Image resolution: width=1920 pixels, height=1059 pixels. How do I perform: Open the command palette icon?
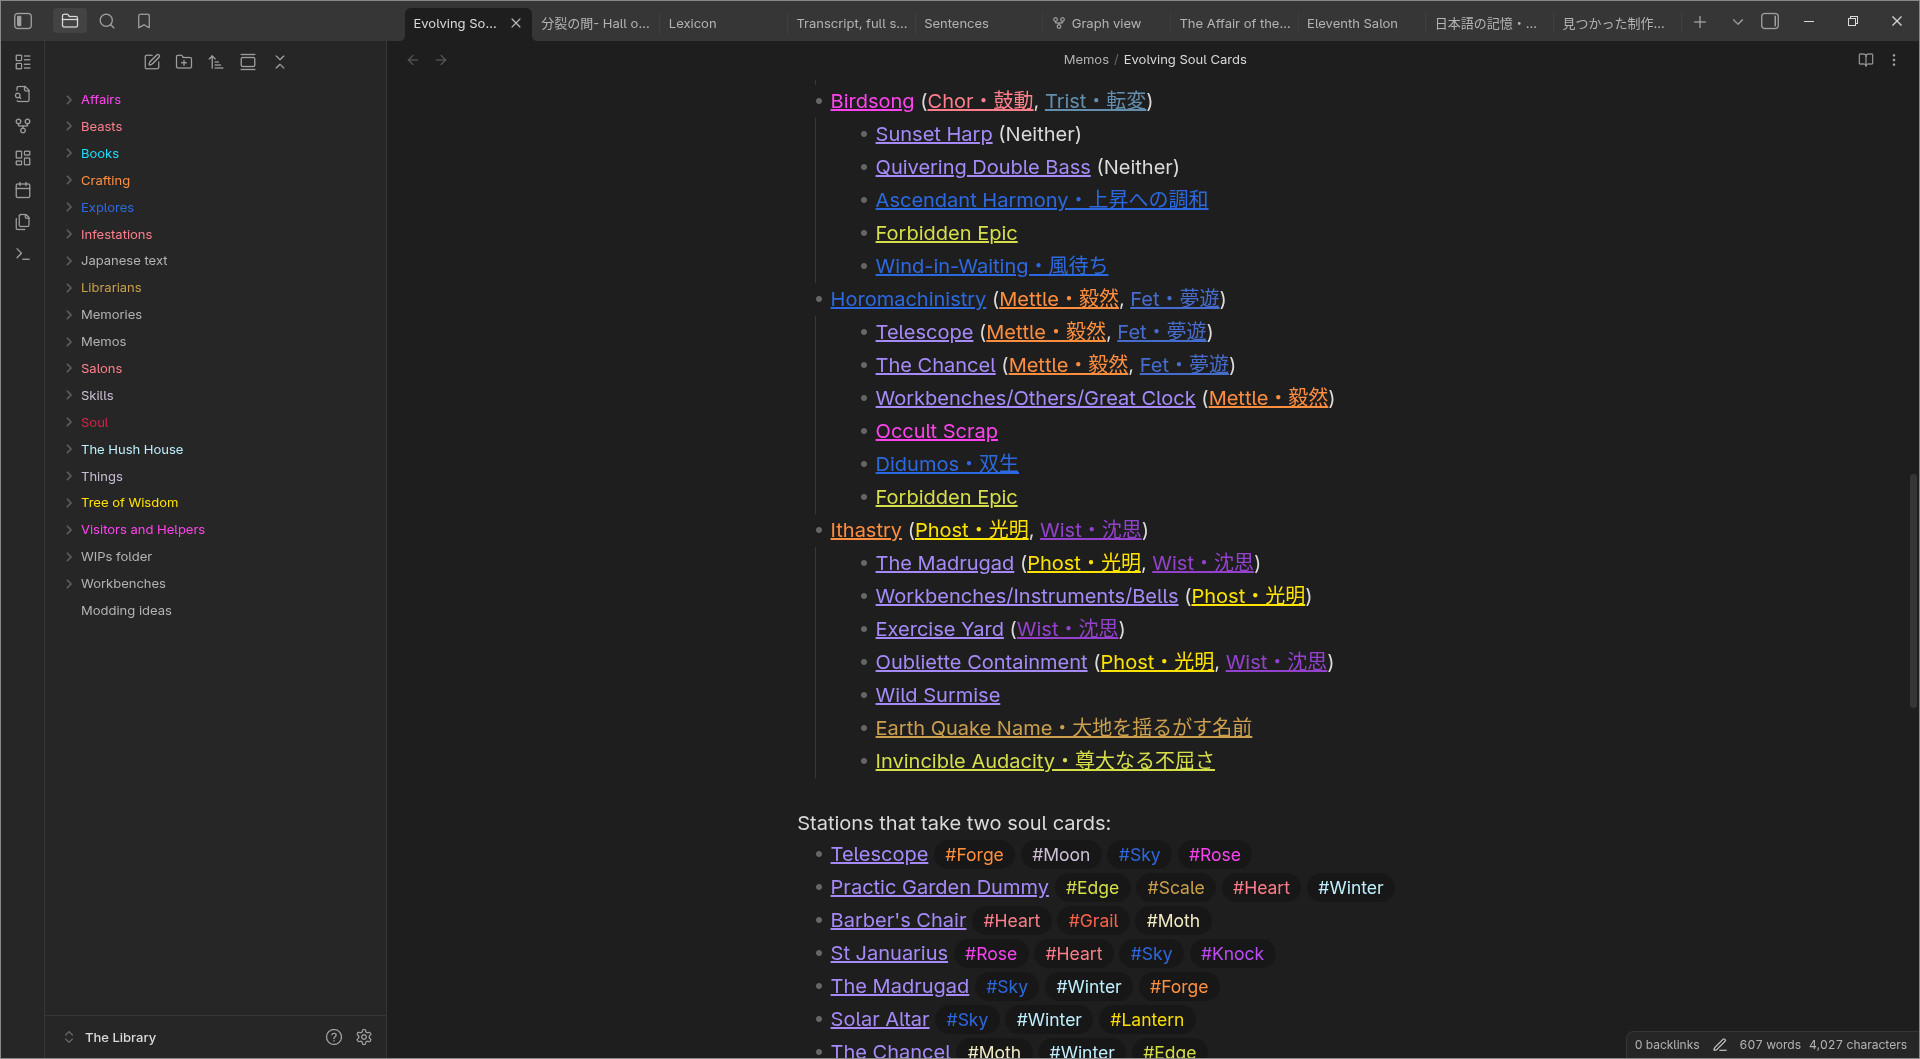23,254
